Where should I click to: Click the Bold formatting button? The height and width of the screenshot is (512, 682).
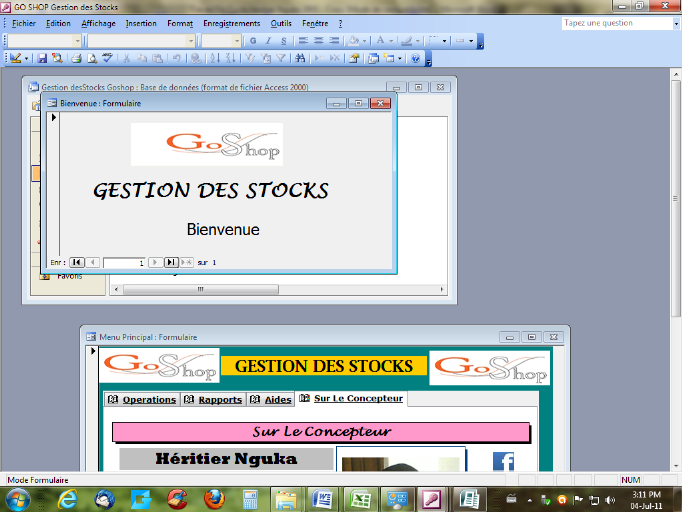[x=253, y=41]
